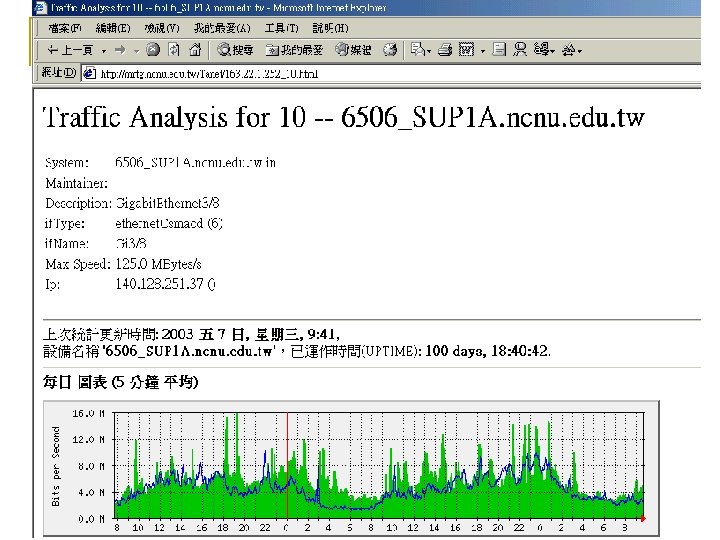The width and height of the screenshot is (720, 540).
Task: Click the Maintainer label
Action: 76,183
